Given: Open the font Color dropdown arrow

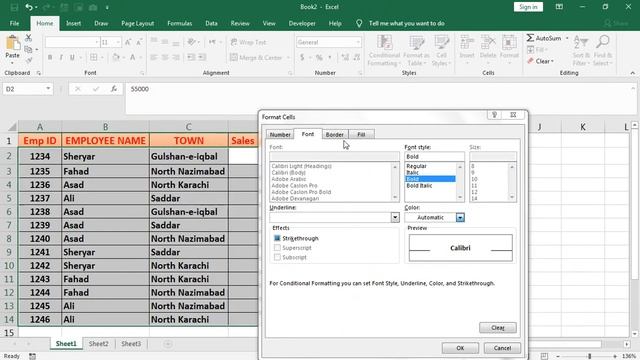Looking at the screenshot, I should (x=460, y=218).
